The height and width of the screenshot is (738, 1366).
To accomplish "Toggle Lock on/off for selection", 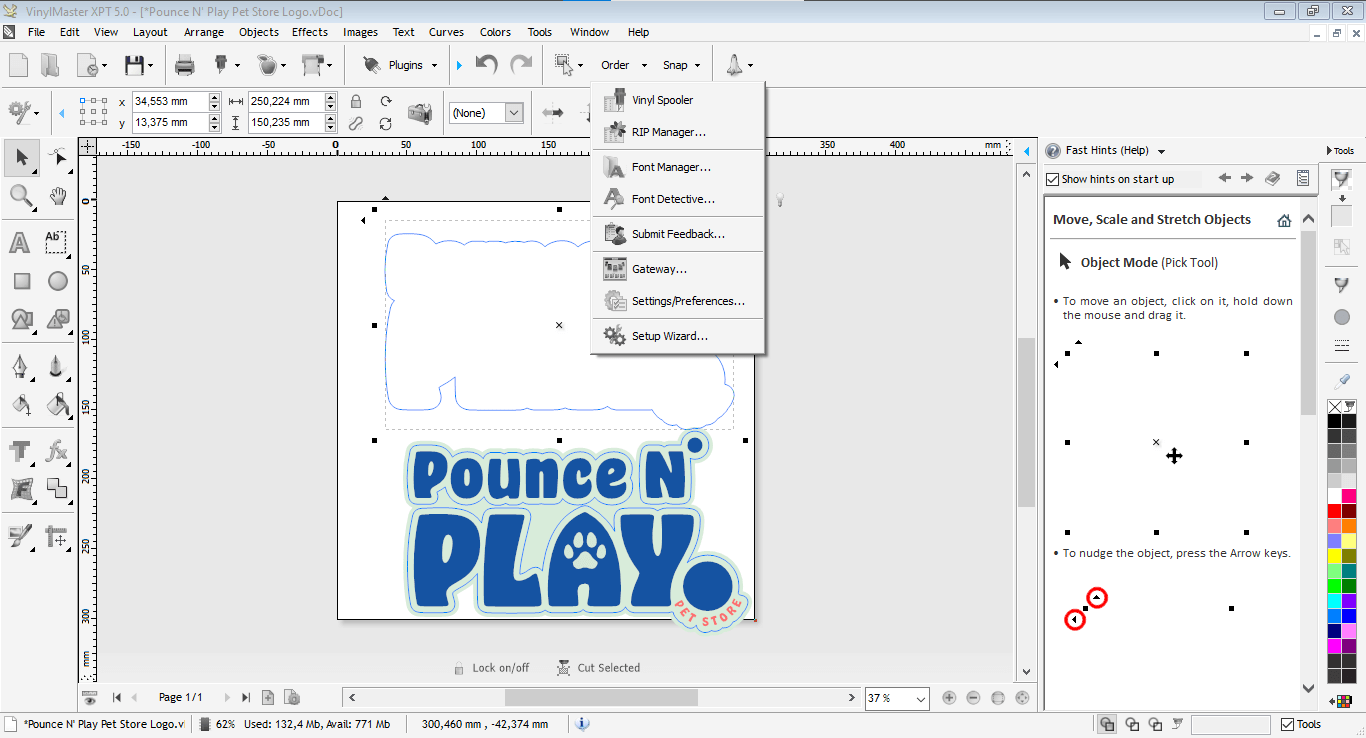I will 490,668.
